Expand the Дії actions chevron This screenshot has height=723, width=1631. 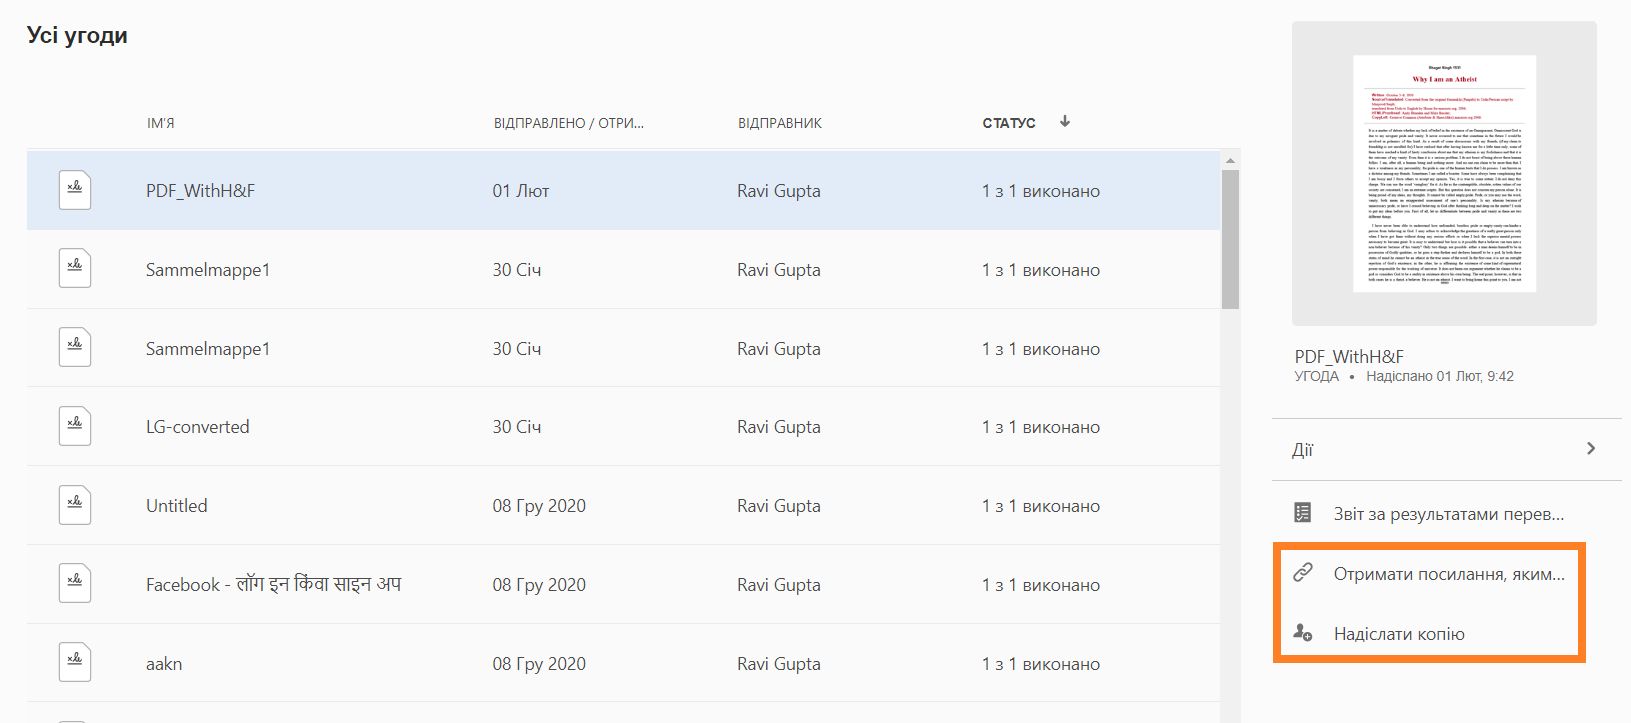pyautogui.click(x=1591, y=449)
